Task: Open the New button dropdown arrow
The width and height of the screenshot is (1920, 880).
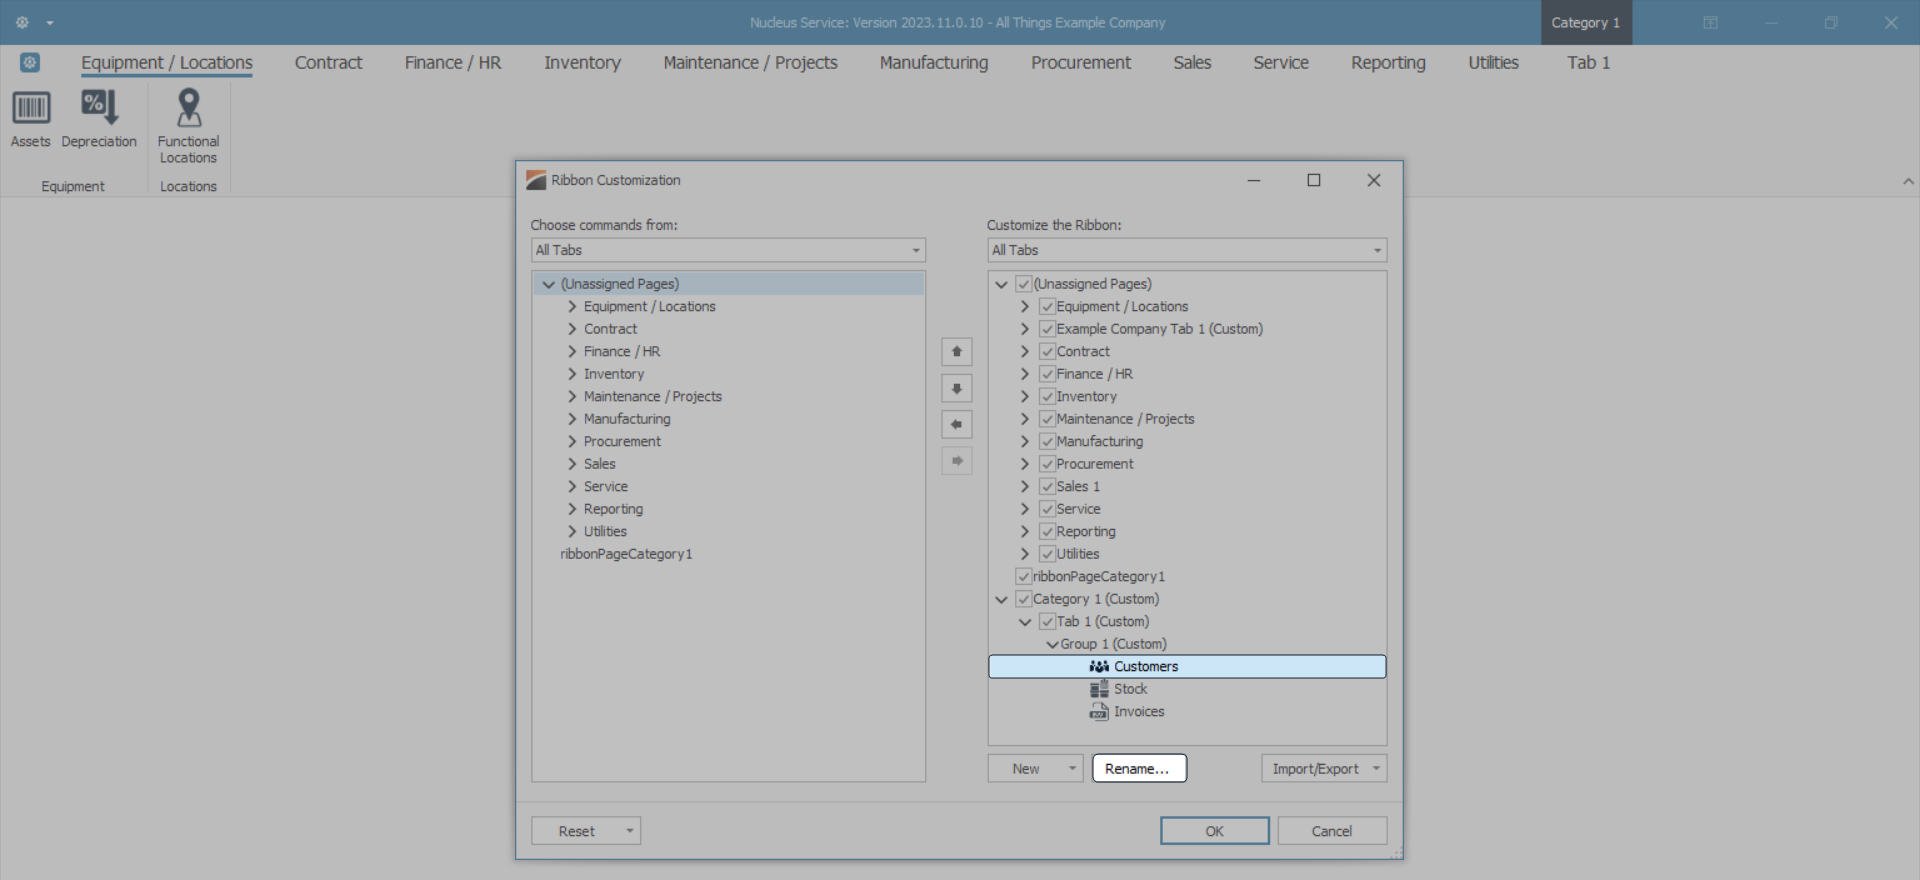Action: click(1072, 769)
